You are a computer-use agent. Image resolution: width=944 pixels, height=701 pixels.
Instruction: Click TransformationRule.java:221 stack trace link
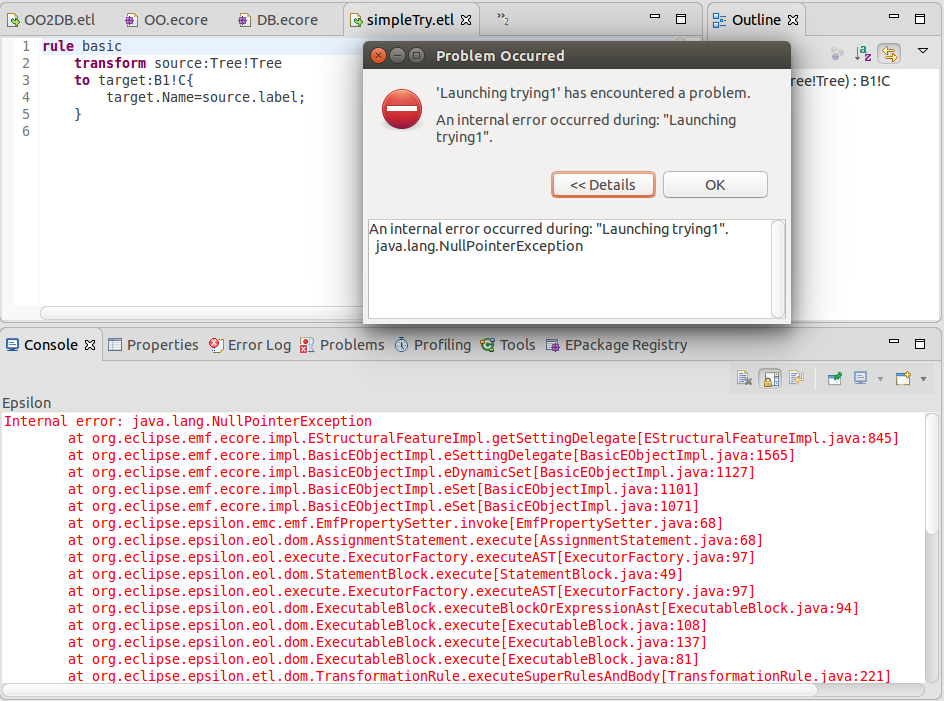point(776,676)
